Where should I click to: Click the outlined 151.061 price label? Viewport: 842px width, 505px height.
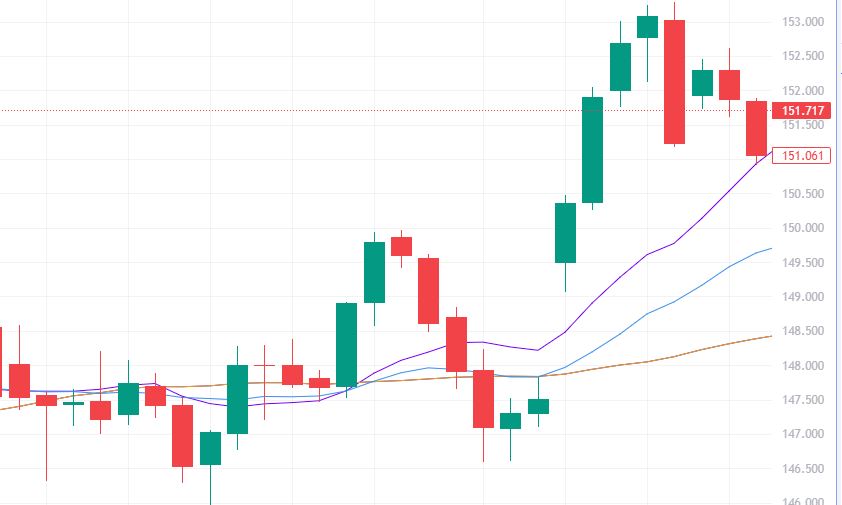pos(803,155)
